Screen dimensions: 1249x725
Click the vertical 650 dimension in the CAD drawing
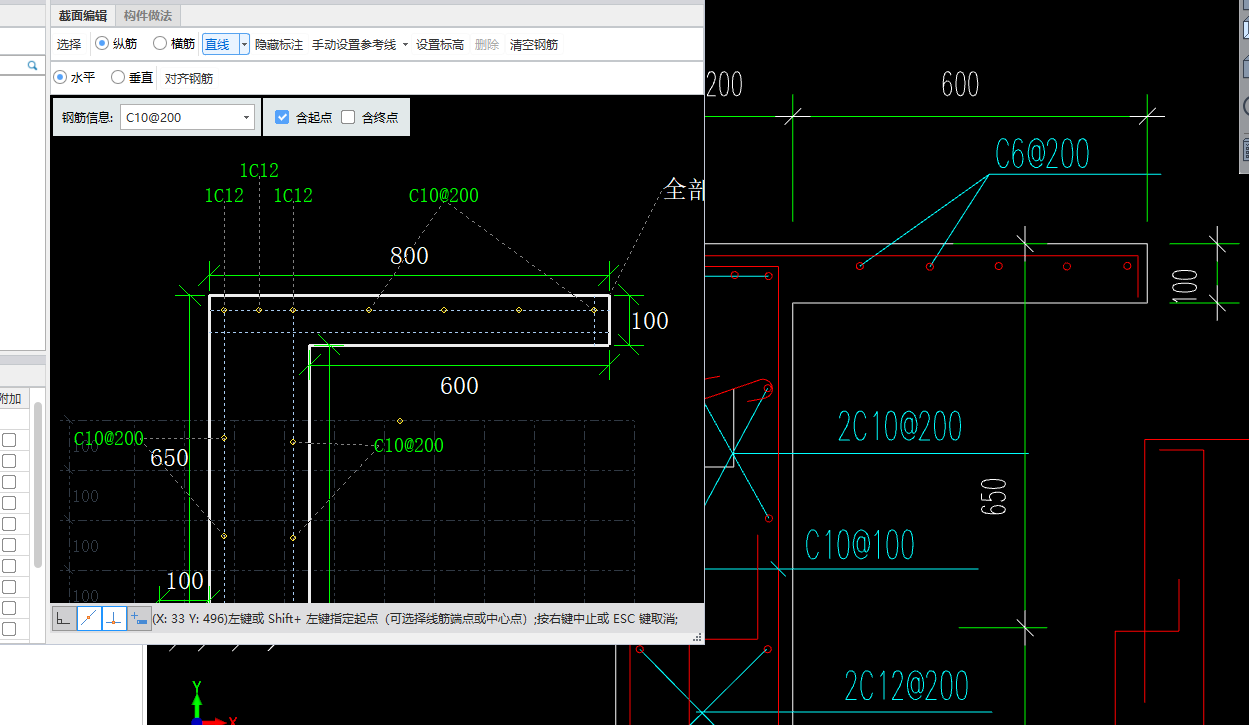[x=994, y=497]
